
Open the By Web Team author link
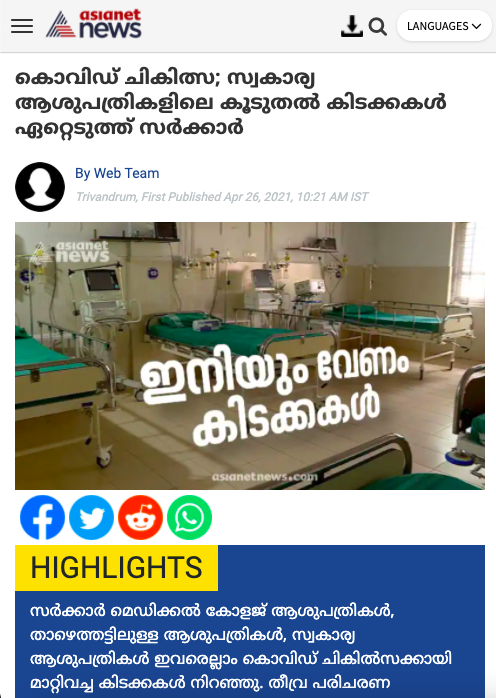click(117, 173)
